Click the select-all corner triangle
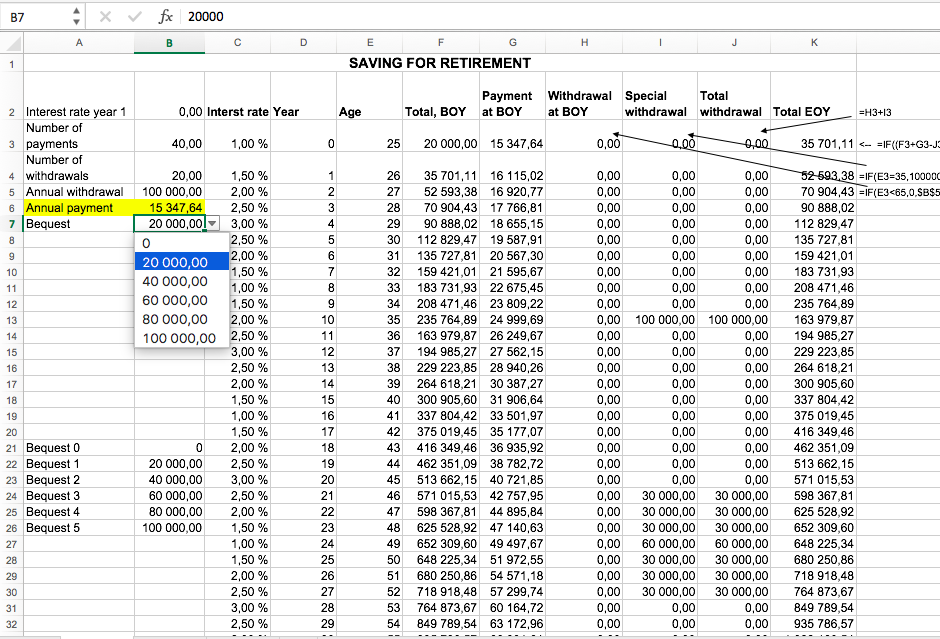940x639 pixels. (13, 43)
